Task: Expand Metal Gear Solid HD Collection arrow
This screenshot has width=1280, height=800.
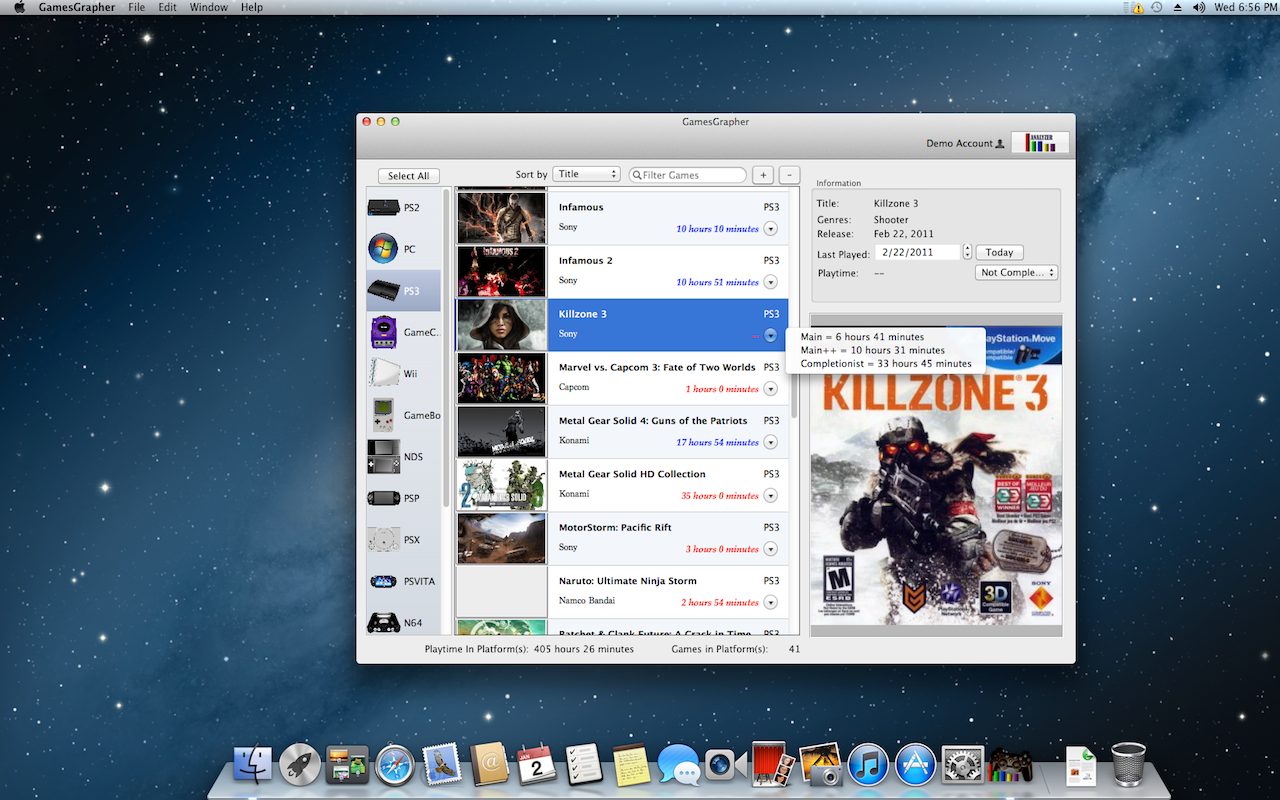Action: point(770,495)
